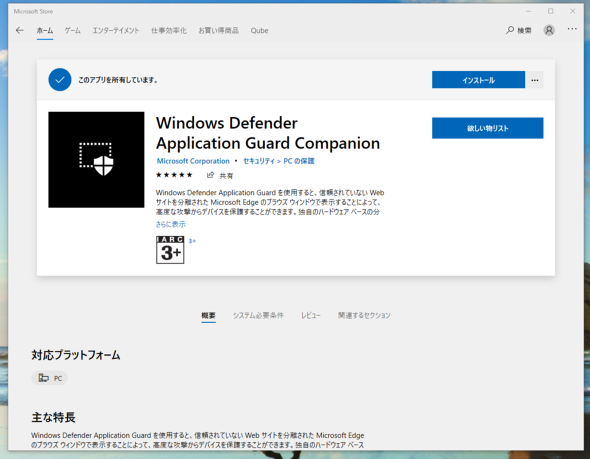Select the ホーム tab
This screenshot has width=590, height=459.
45,30
